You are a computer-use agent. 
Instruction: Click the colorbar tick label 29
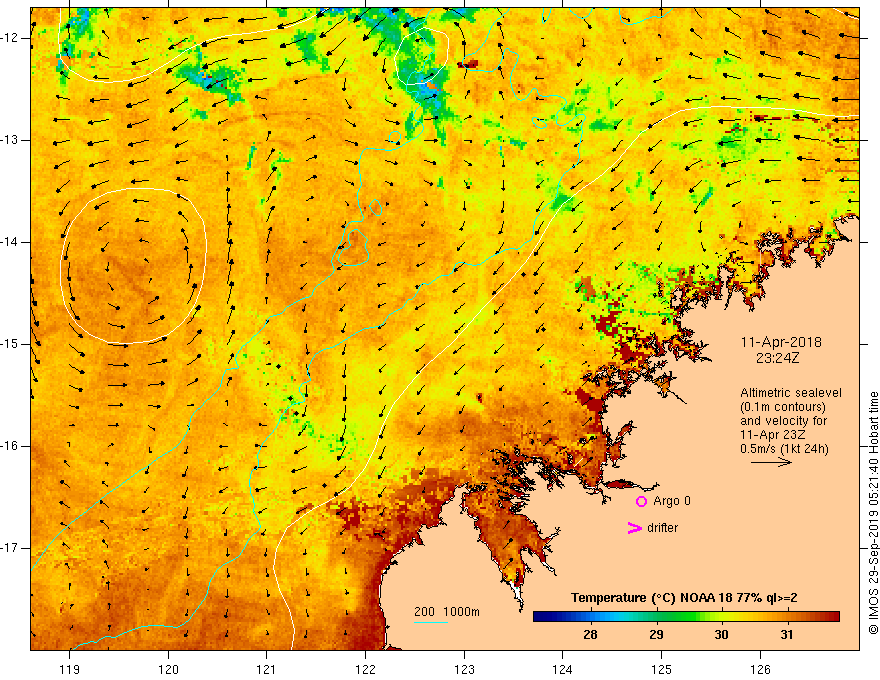click(x=656, y=635)
